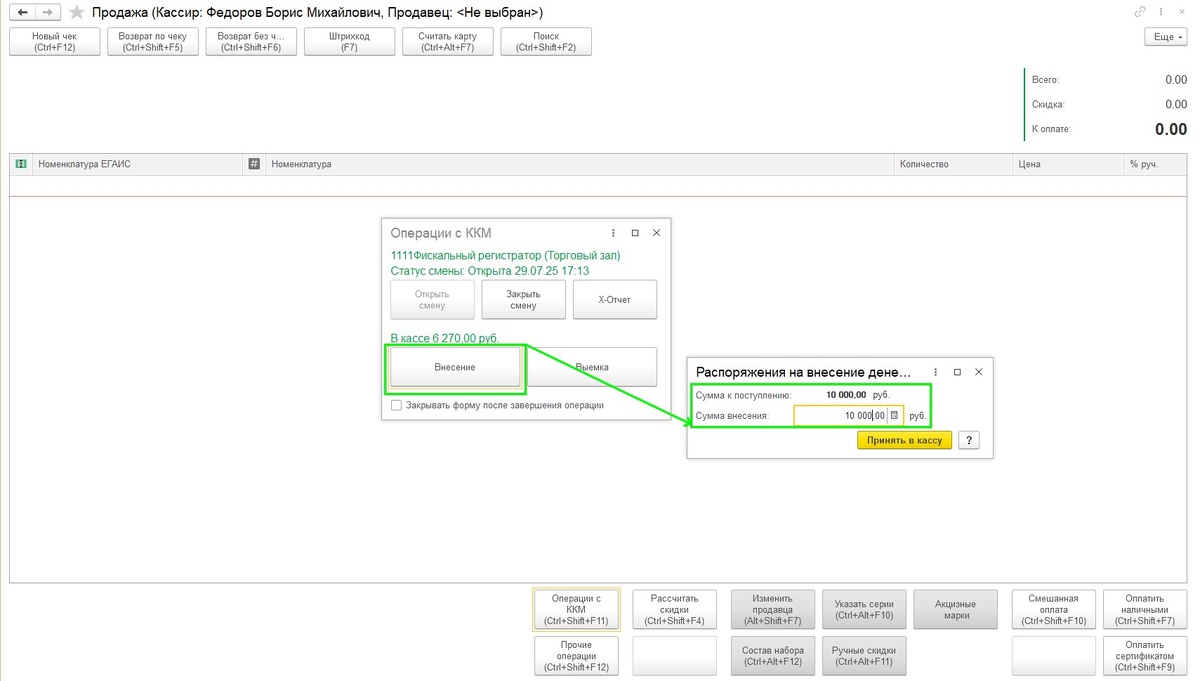Image resolution: width=1200 pixels, height=681 pixels.
Task: Click Указать серии button
Action: pyautogui.click(x=864, y=609)
